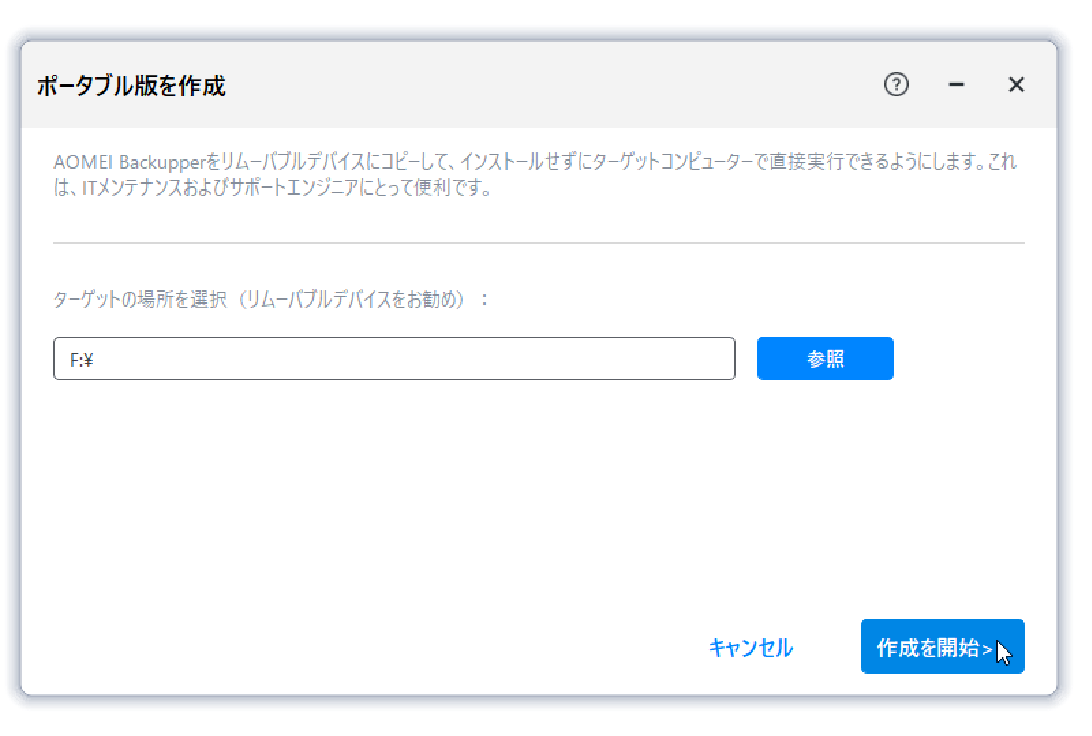Cancel using the キャンセル link

(751, 648)
